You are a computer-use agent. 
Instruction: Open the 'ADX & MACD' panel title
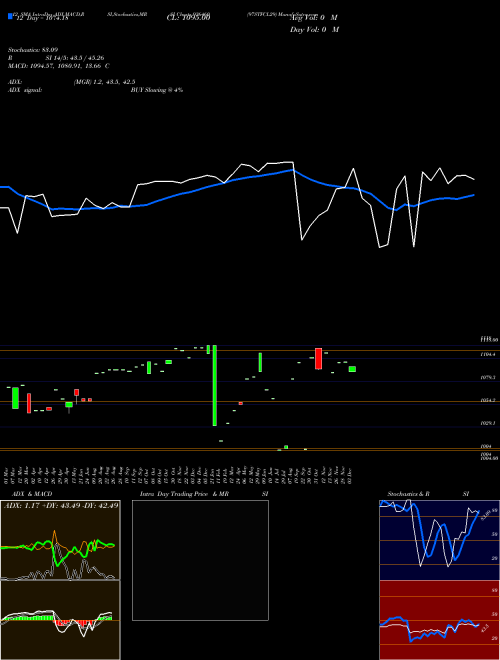(x=32, y=494)
